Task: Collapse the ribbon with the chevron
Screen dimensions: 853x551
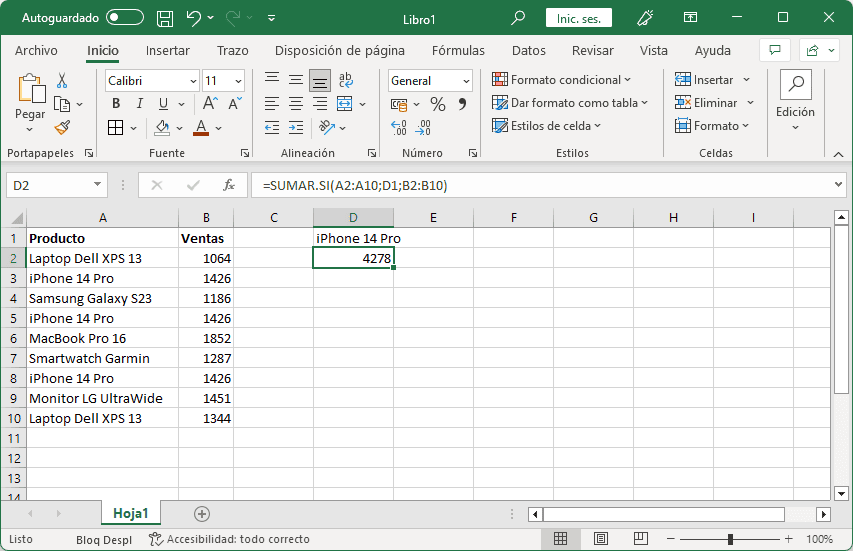Action: click(x=838, y=154)
